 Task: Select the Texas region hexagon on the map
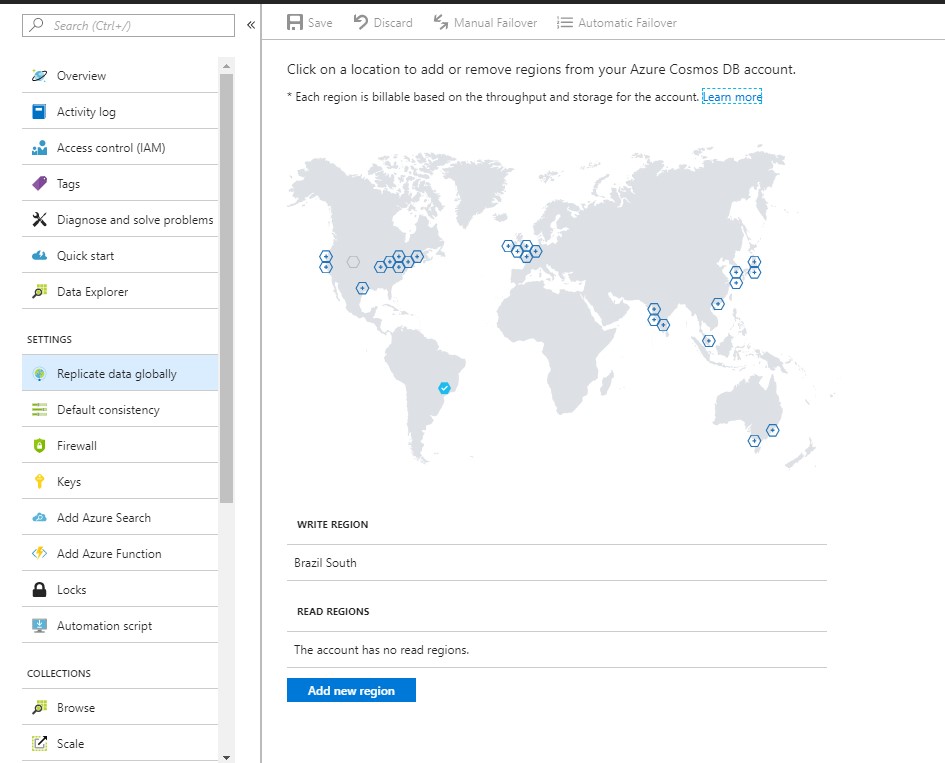[362, 288]
